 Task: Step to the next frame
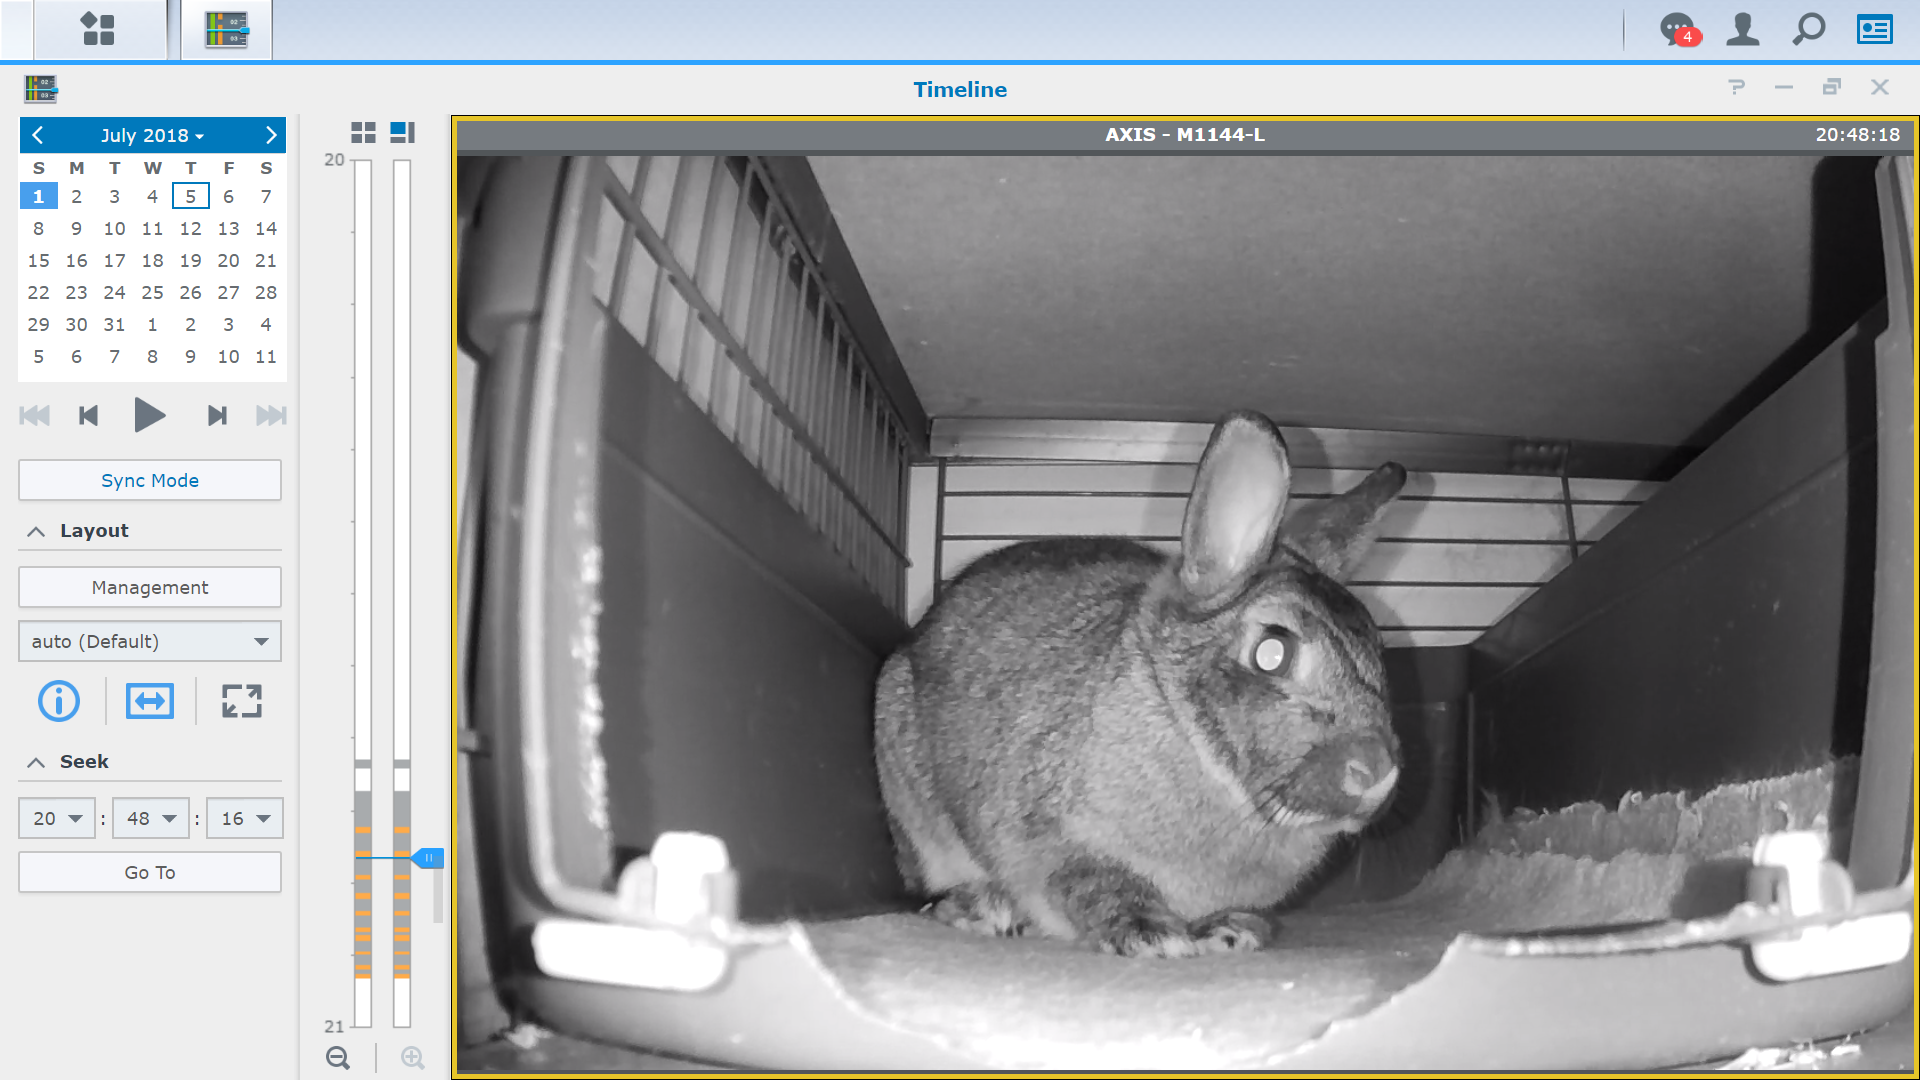click(217, 415)
